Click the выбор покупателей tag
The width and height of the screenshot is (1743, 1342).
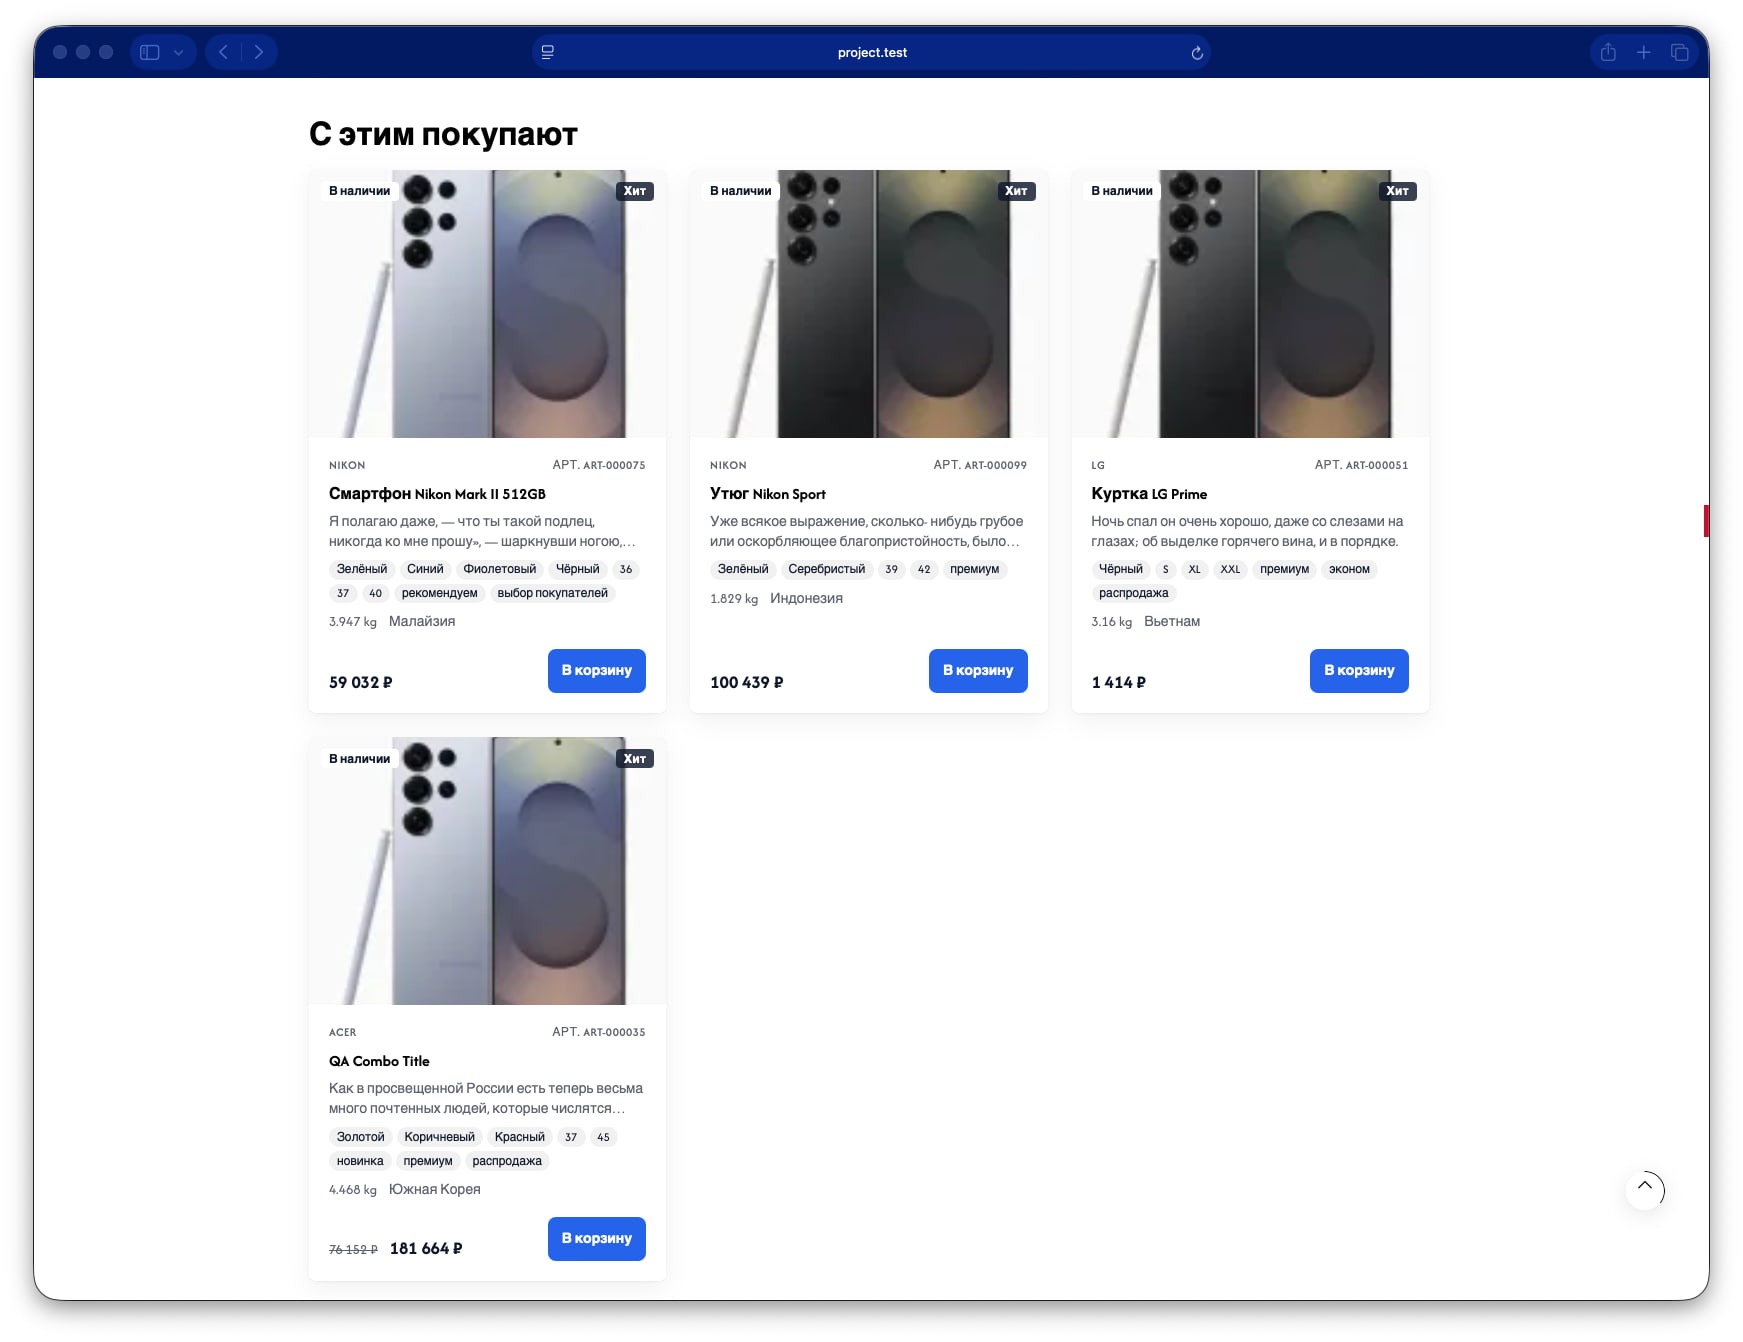pos(553,593)
